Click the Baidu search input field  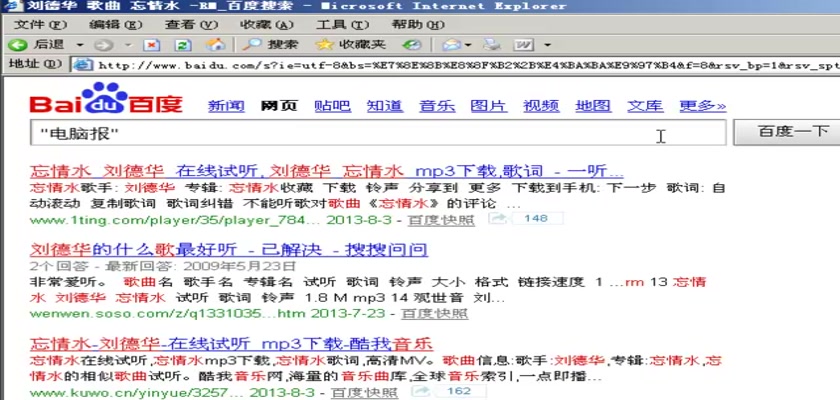coord(378,133)
